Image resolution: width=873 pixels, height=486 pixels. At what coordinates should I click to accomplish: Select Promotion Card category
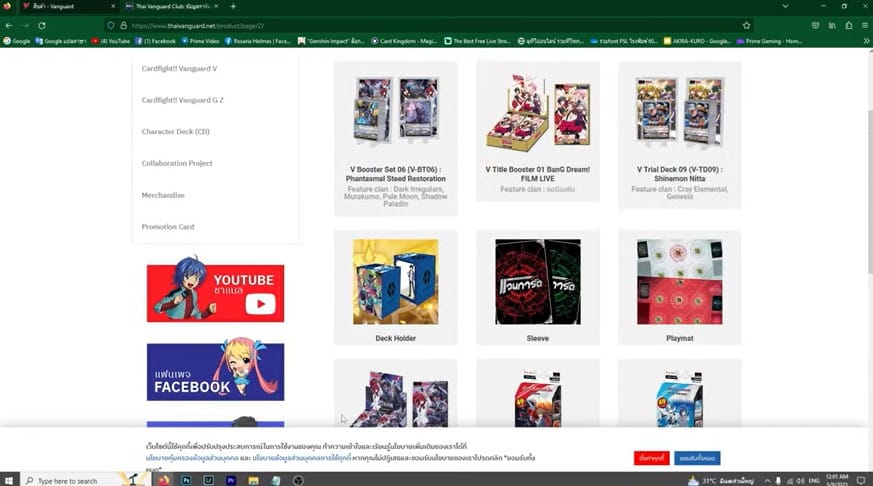coord(168,227)
